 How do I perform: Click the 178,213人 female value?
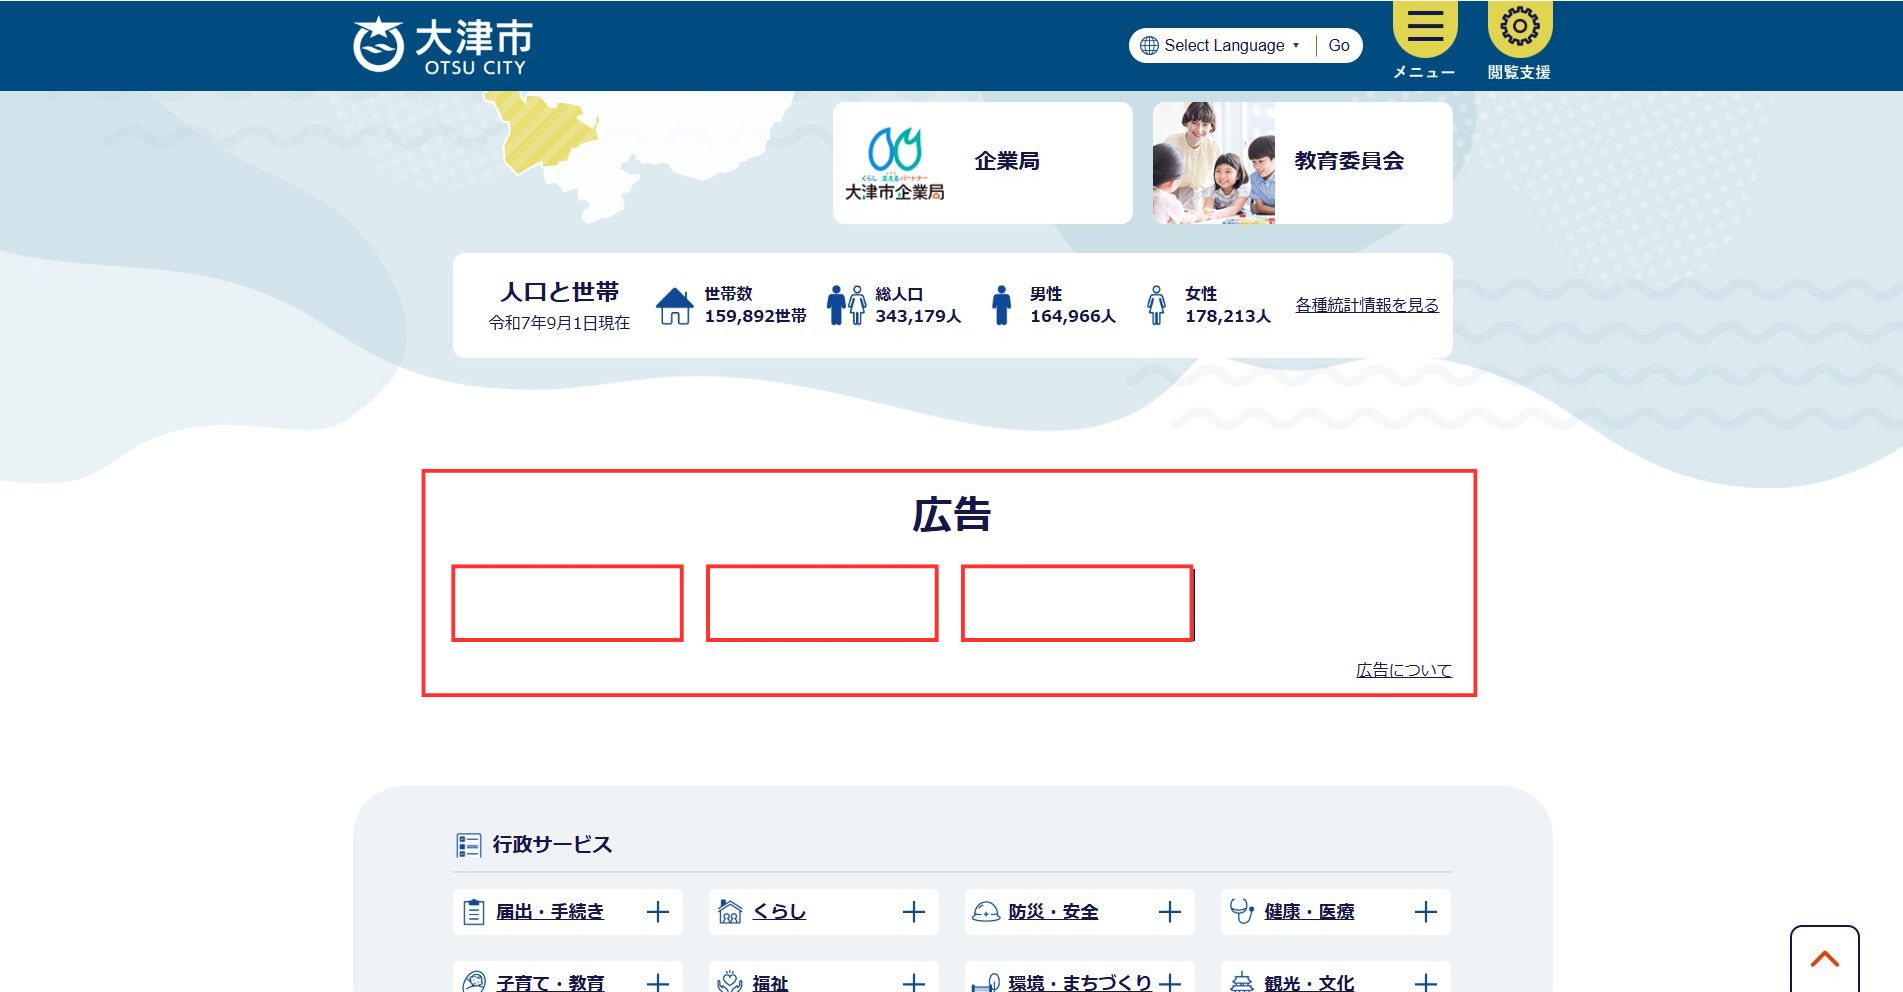(x=1228, y=316)
